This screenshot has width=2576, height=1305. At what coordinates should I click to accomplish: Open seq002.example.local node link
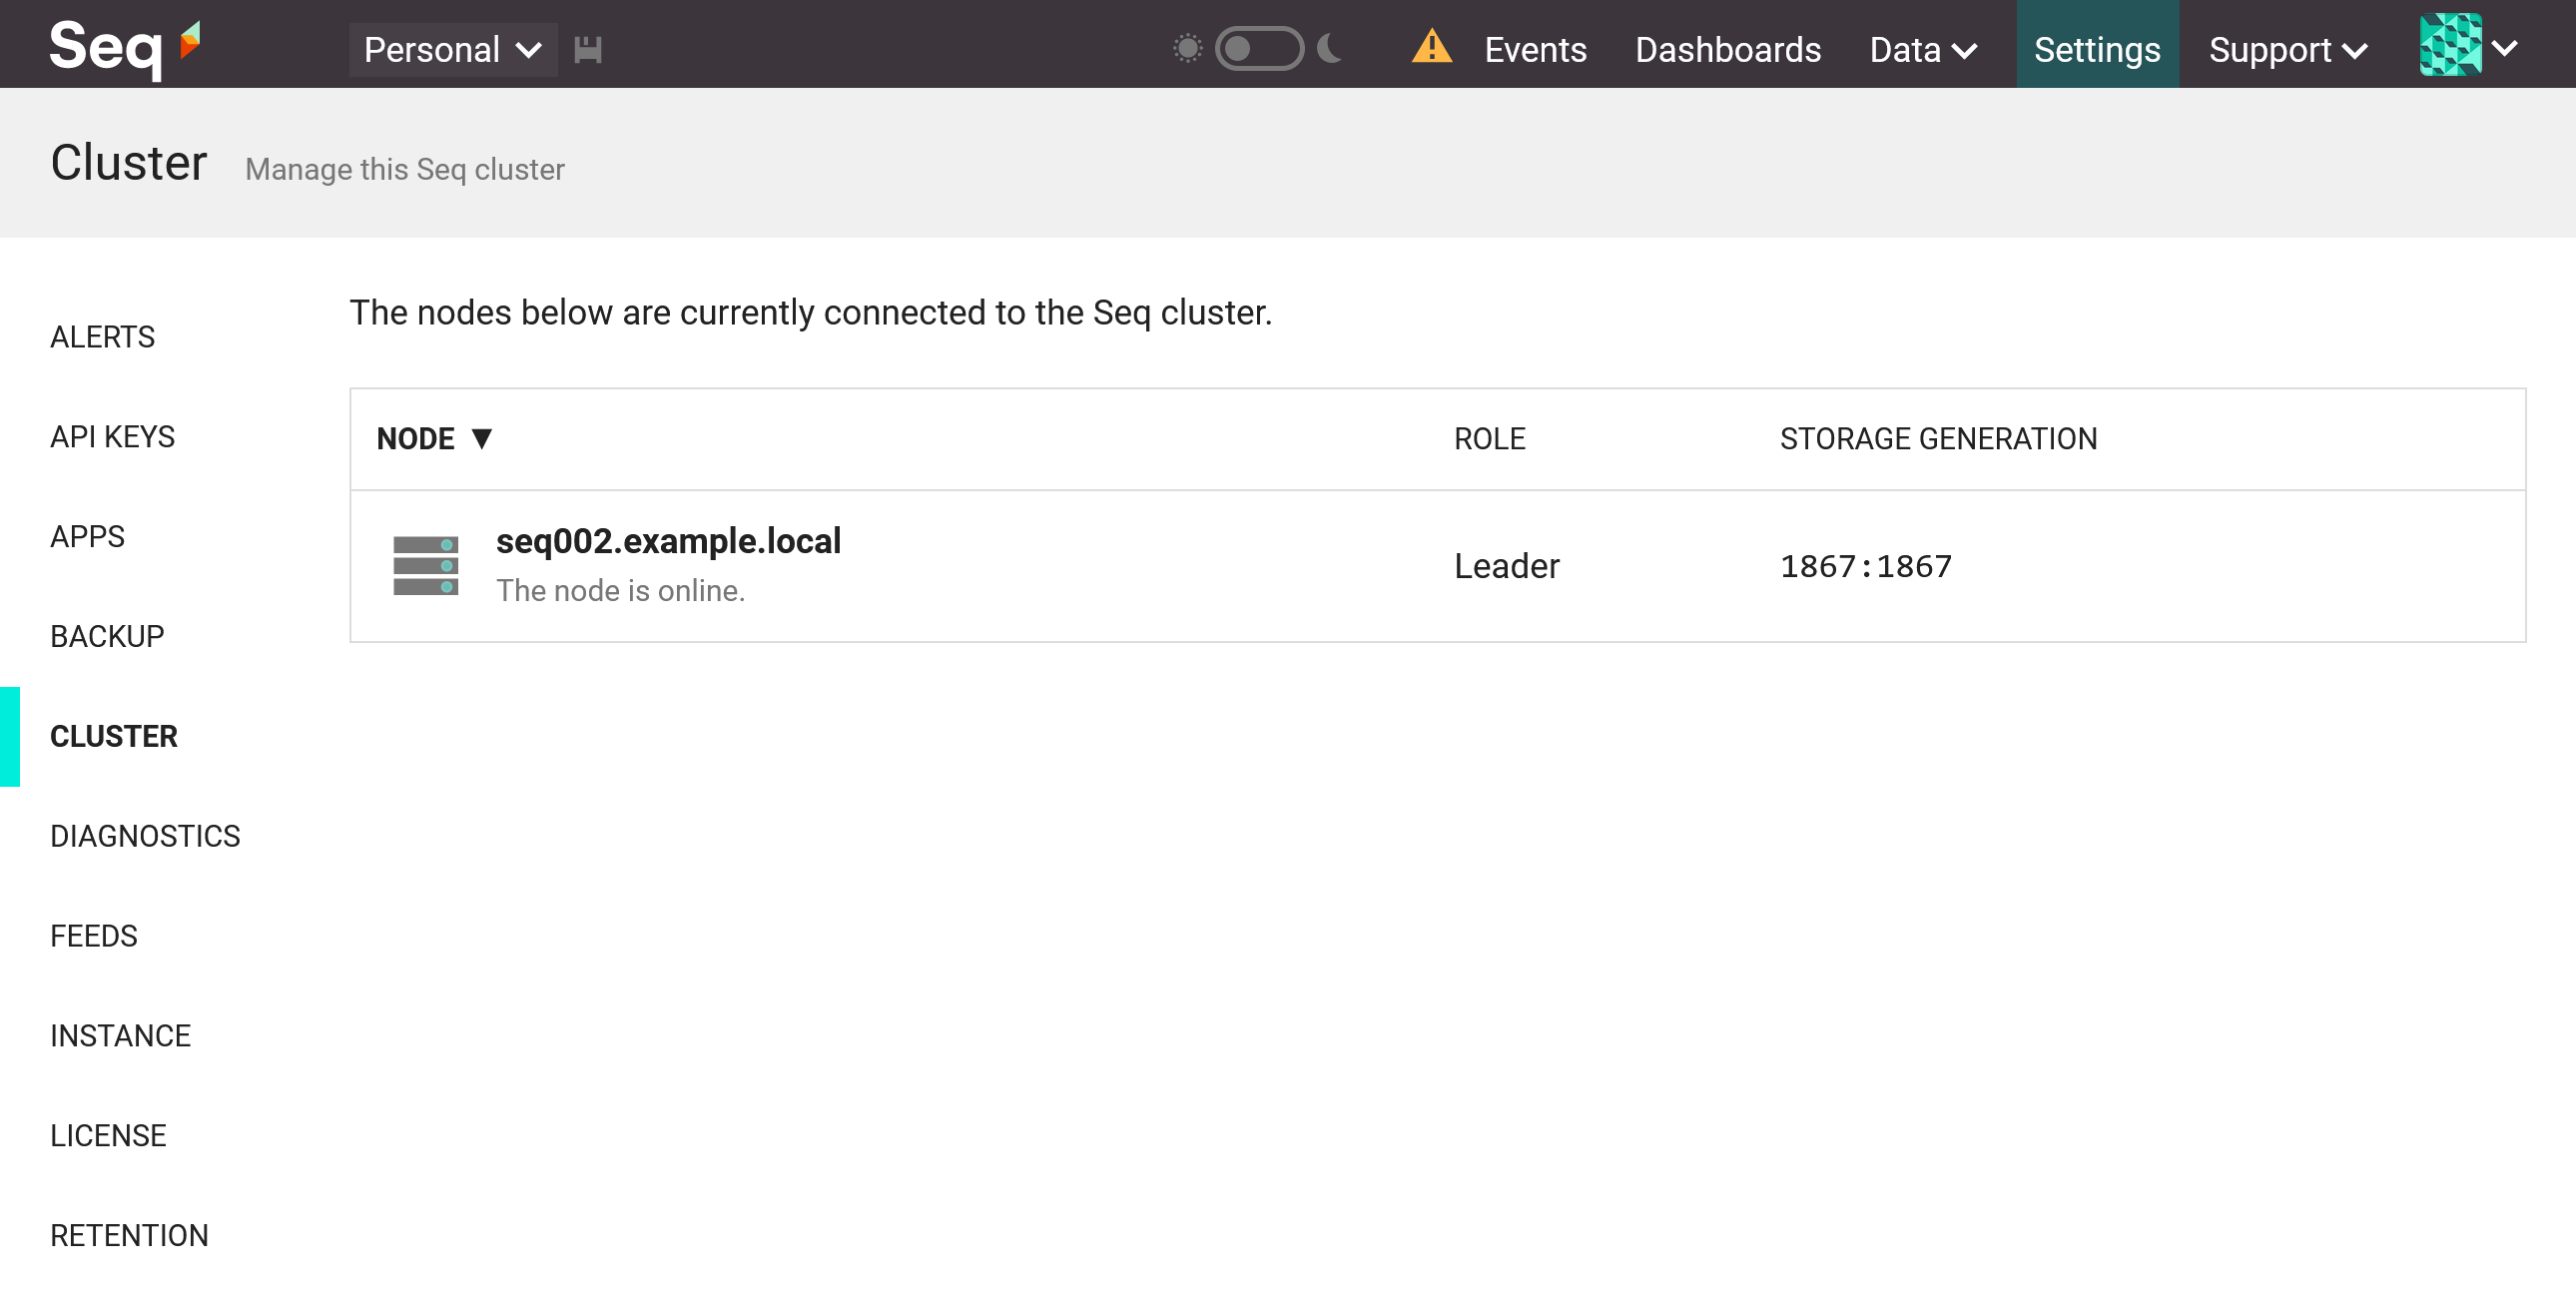[668, 541]
